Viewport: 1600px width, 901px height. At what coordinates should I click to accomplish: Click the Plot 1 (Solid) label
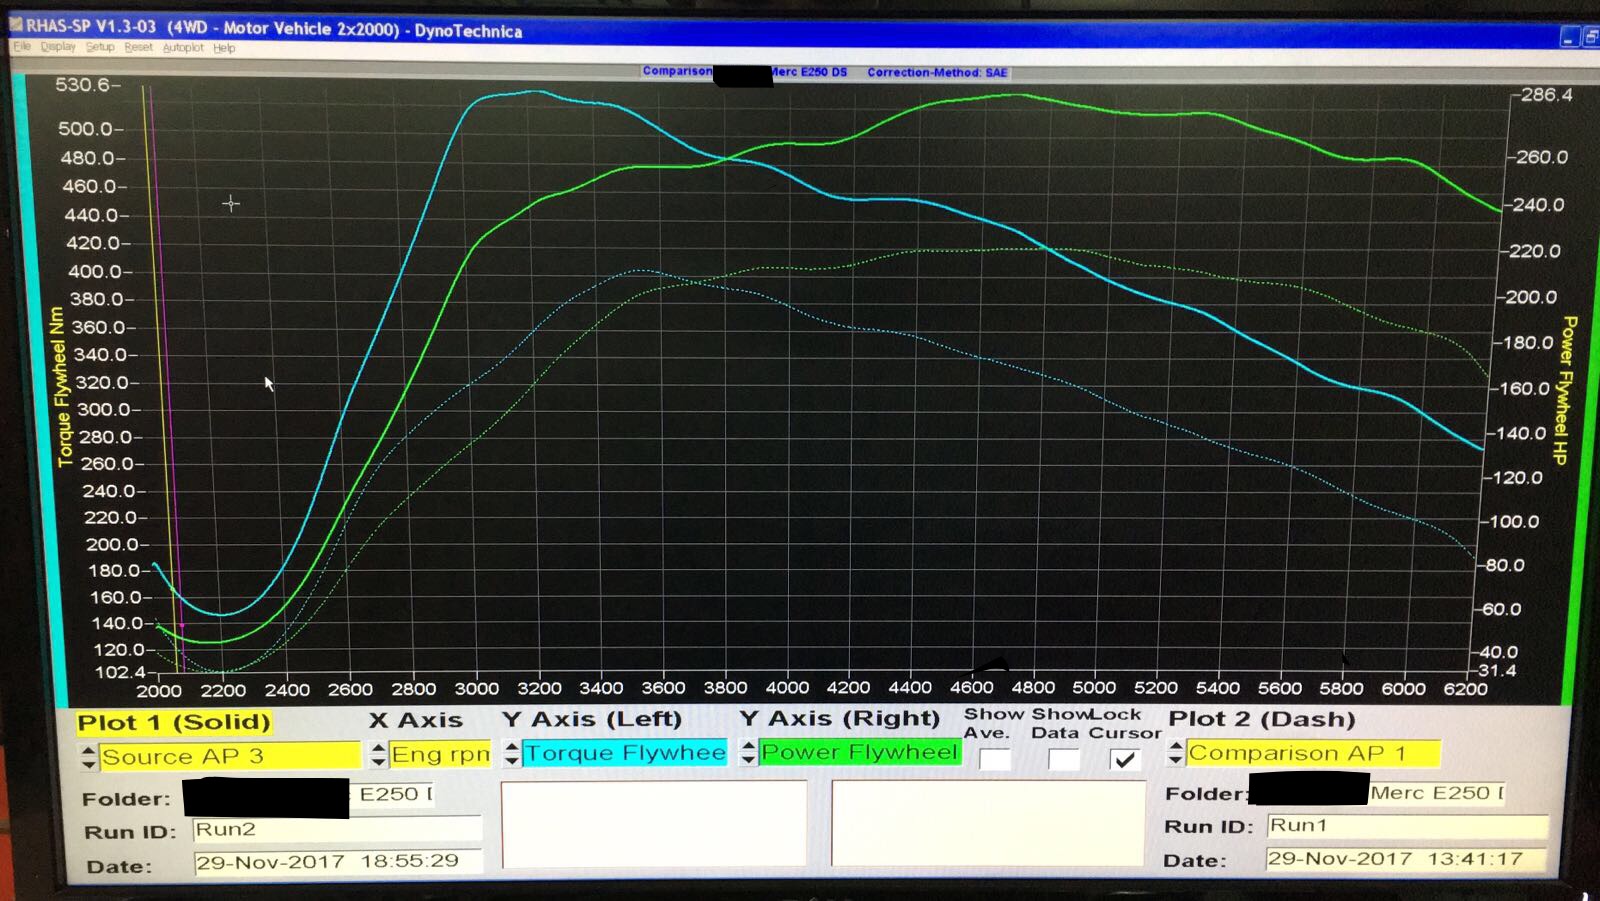[x=174, y=722]
